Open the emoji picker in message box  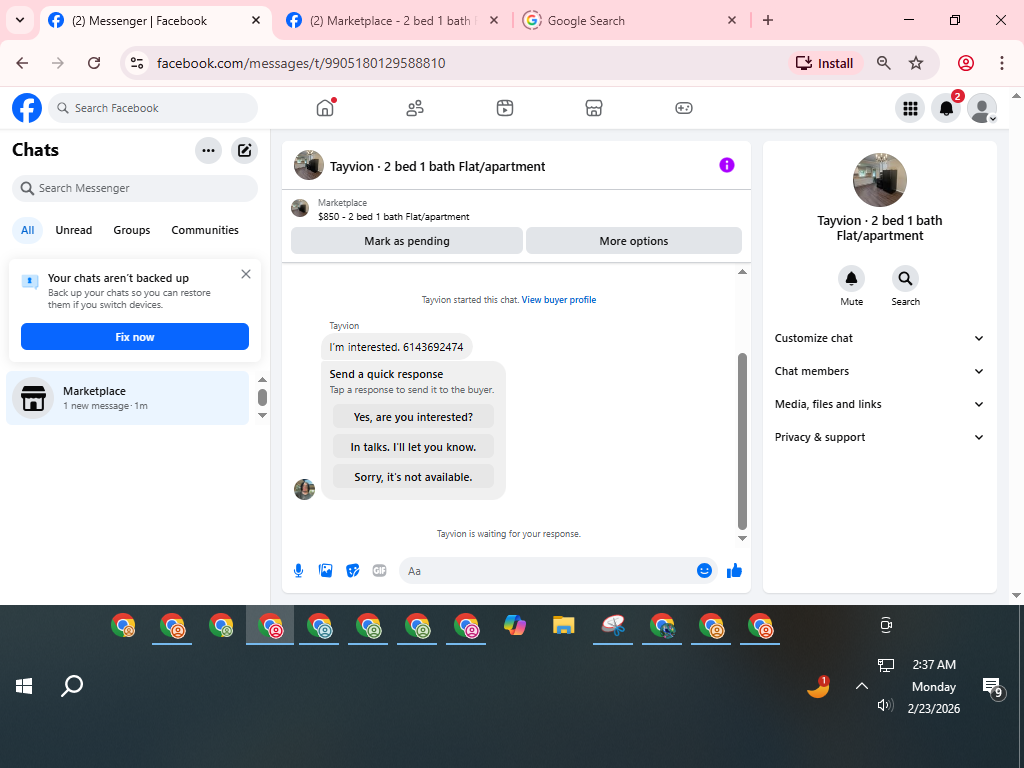pos(704,571)
